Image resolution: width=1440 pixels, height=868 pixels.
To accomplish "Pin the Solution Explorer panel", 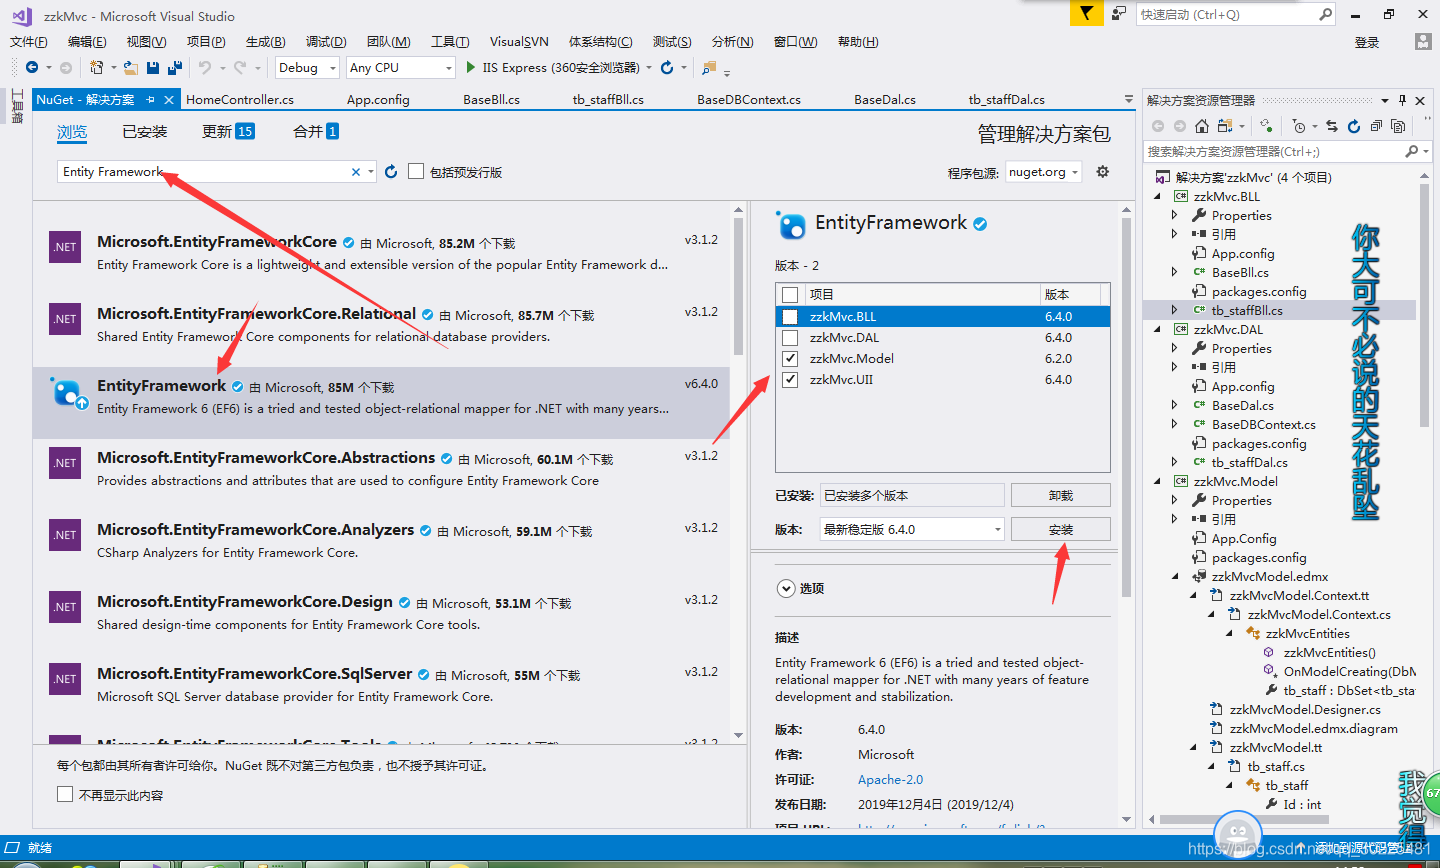I will 1403,100.
